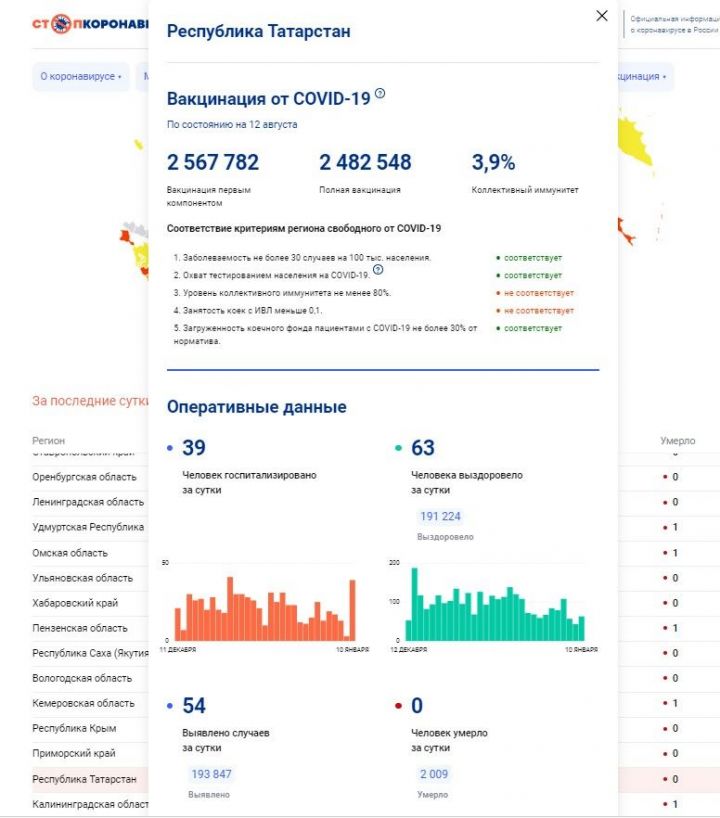Open help icon next to Вакцинация от COVID-19
The image size is (720, 818).
[380, 93]
